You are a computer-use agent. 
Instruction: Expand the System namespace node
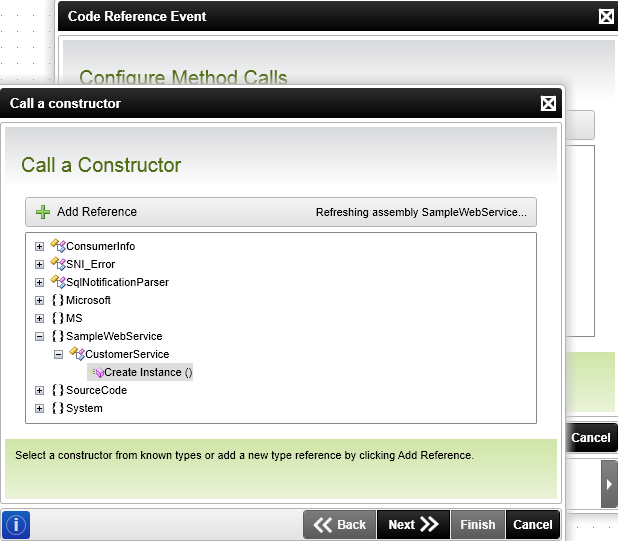tap(39, 409)
